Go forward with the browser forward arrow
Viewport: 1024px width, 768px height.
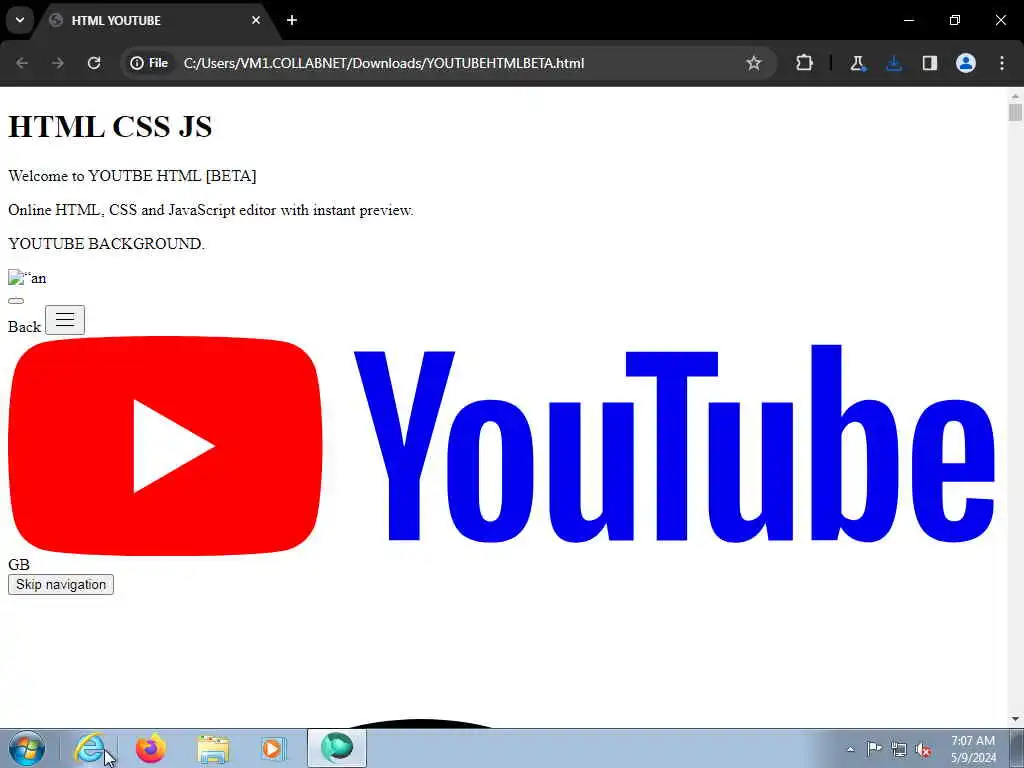[57, 63]
